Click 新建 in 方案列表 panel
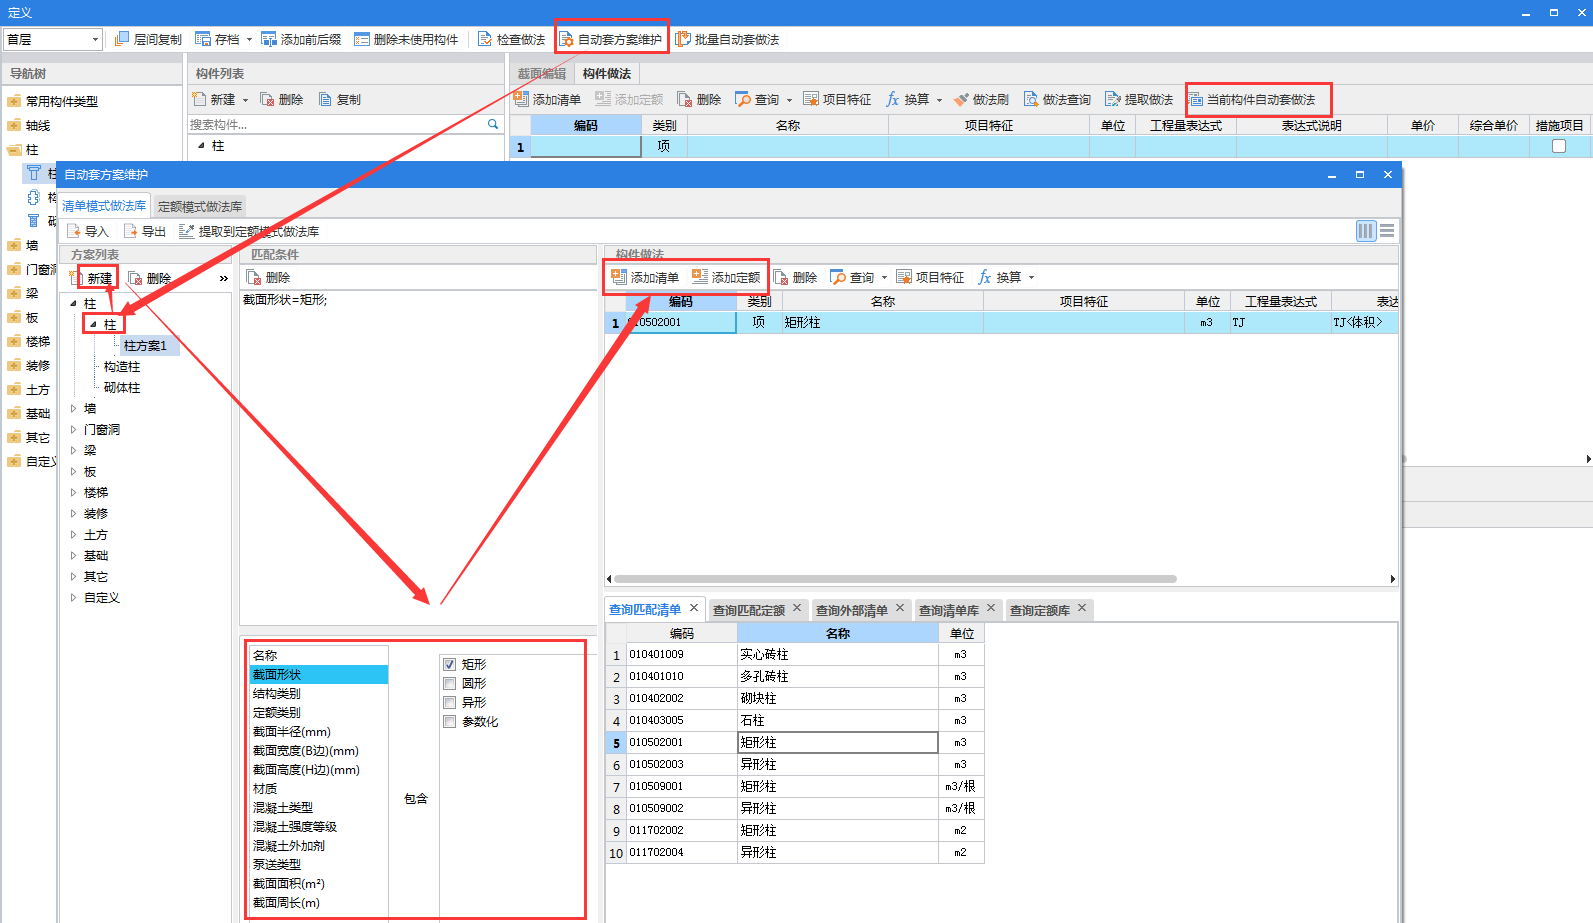The image size is (1593, 923). tap(91, 278)
